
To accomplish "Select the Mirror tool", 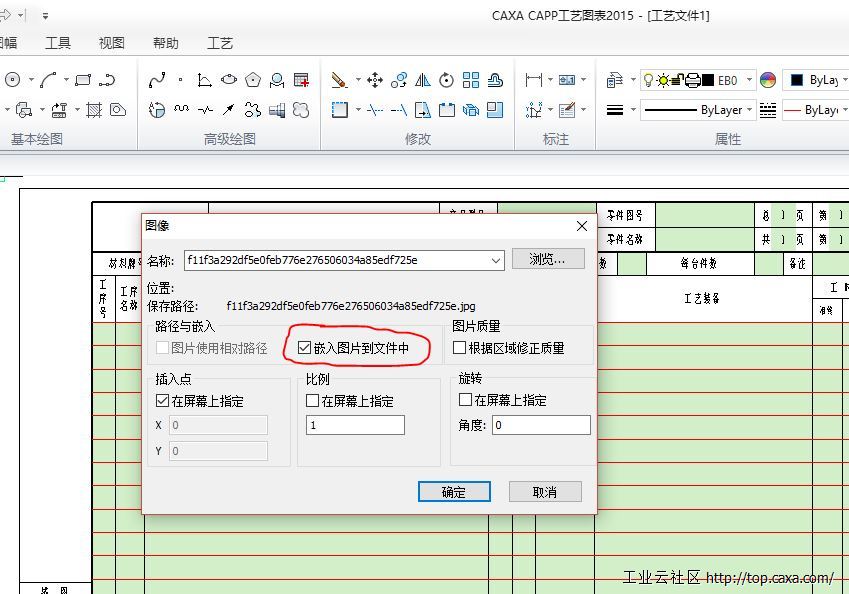I will 423,80.
